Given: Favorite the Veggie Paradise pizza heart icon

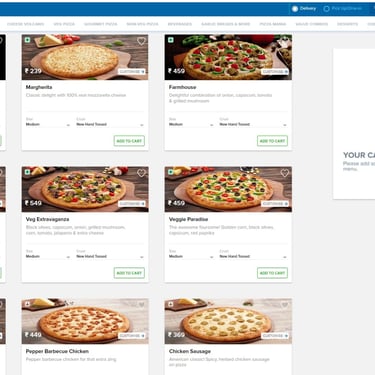Looking at the screenshot, I should point(285,173).
